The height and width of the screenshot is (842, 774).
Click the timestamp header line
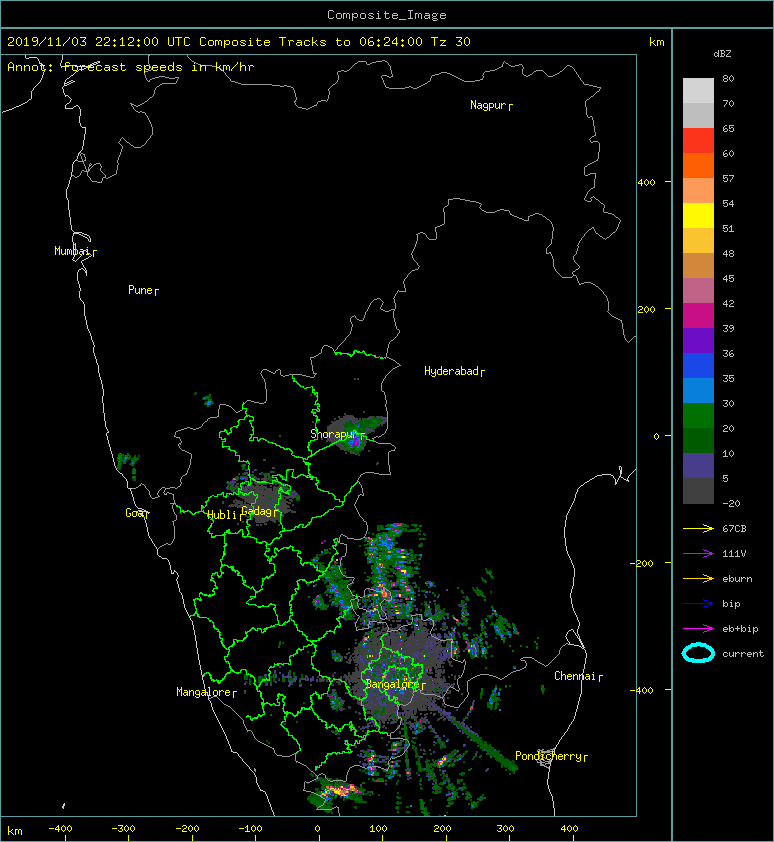pyautogui.click(x=239, y=42)
